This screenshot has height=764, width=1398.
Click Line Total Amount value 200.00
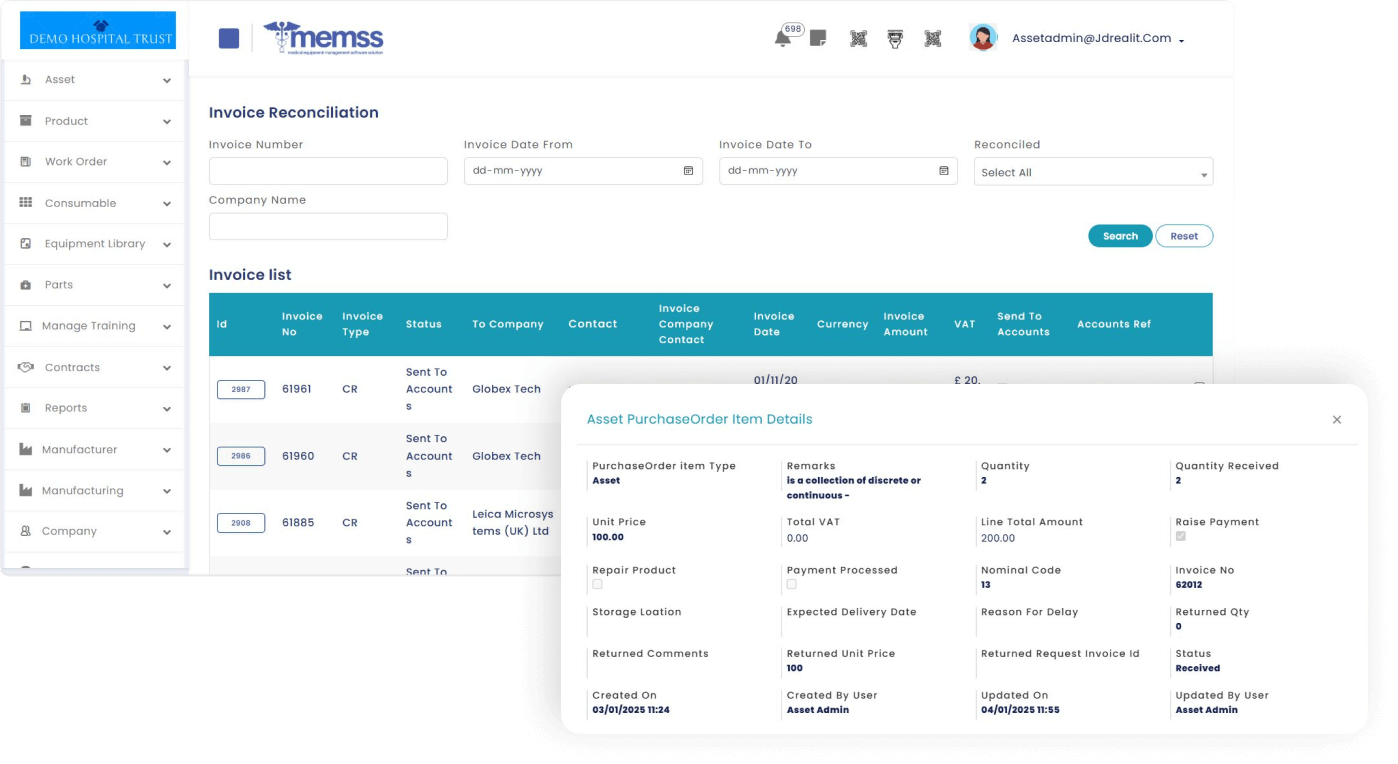pos(998,538)
